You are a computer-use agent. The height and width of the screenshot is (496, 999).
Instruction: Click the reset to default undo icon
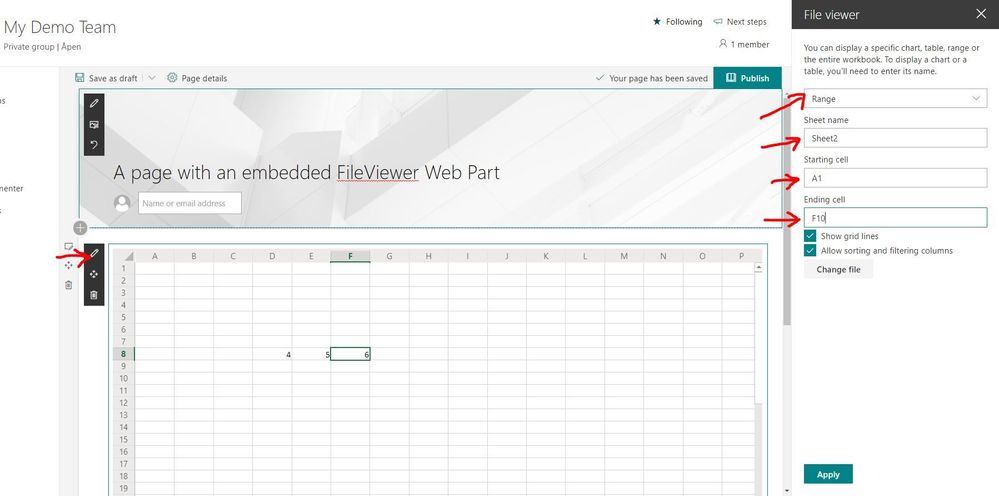coord(94,145)
